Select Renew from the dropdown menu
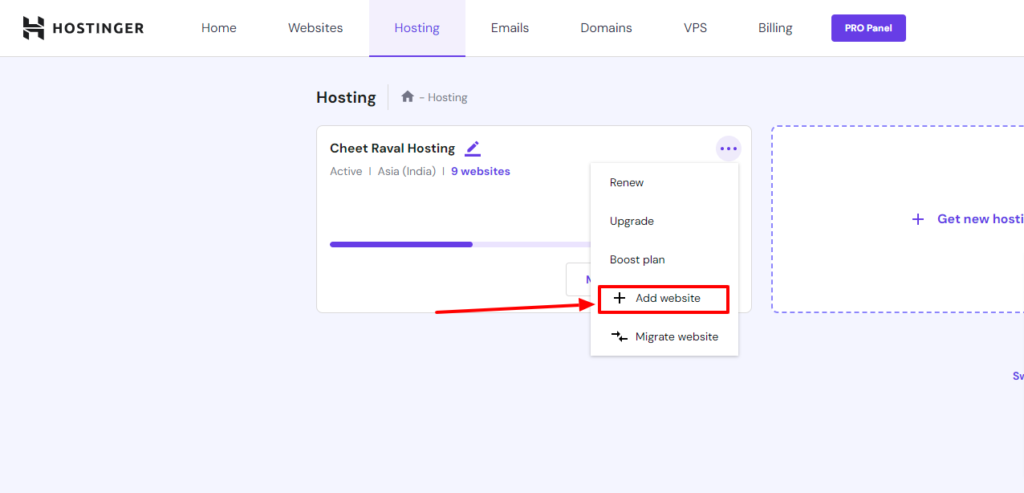This screenshot has width=1024, height=493. tap(627, 183)
